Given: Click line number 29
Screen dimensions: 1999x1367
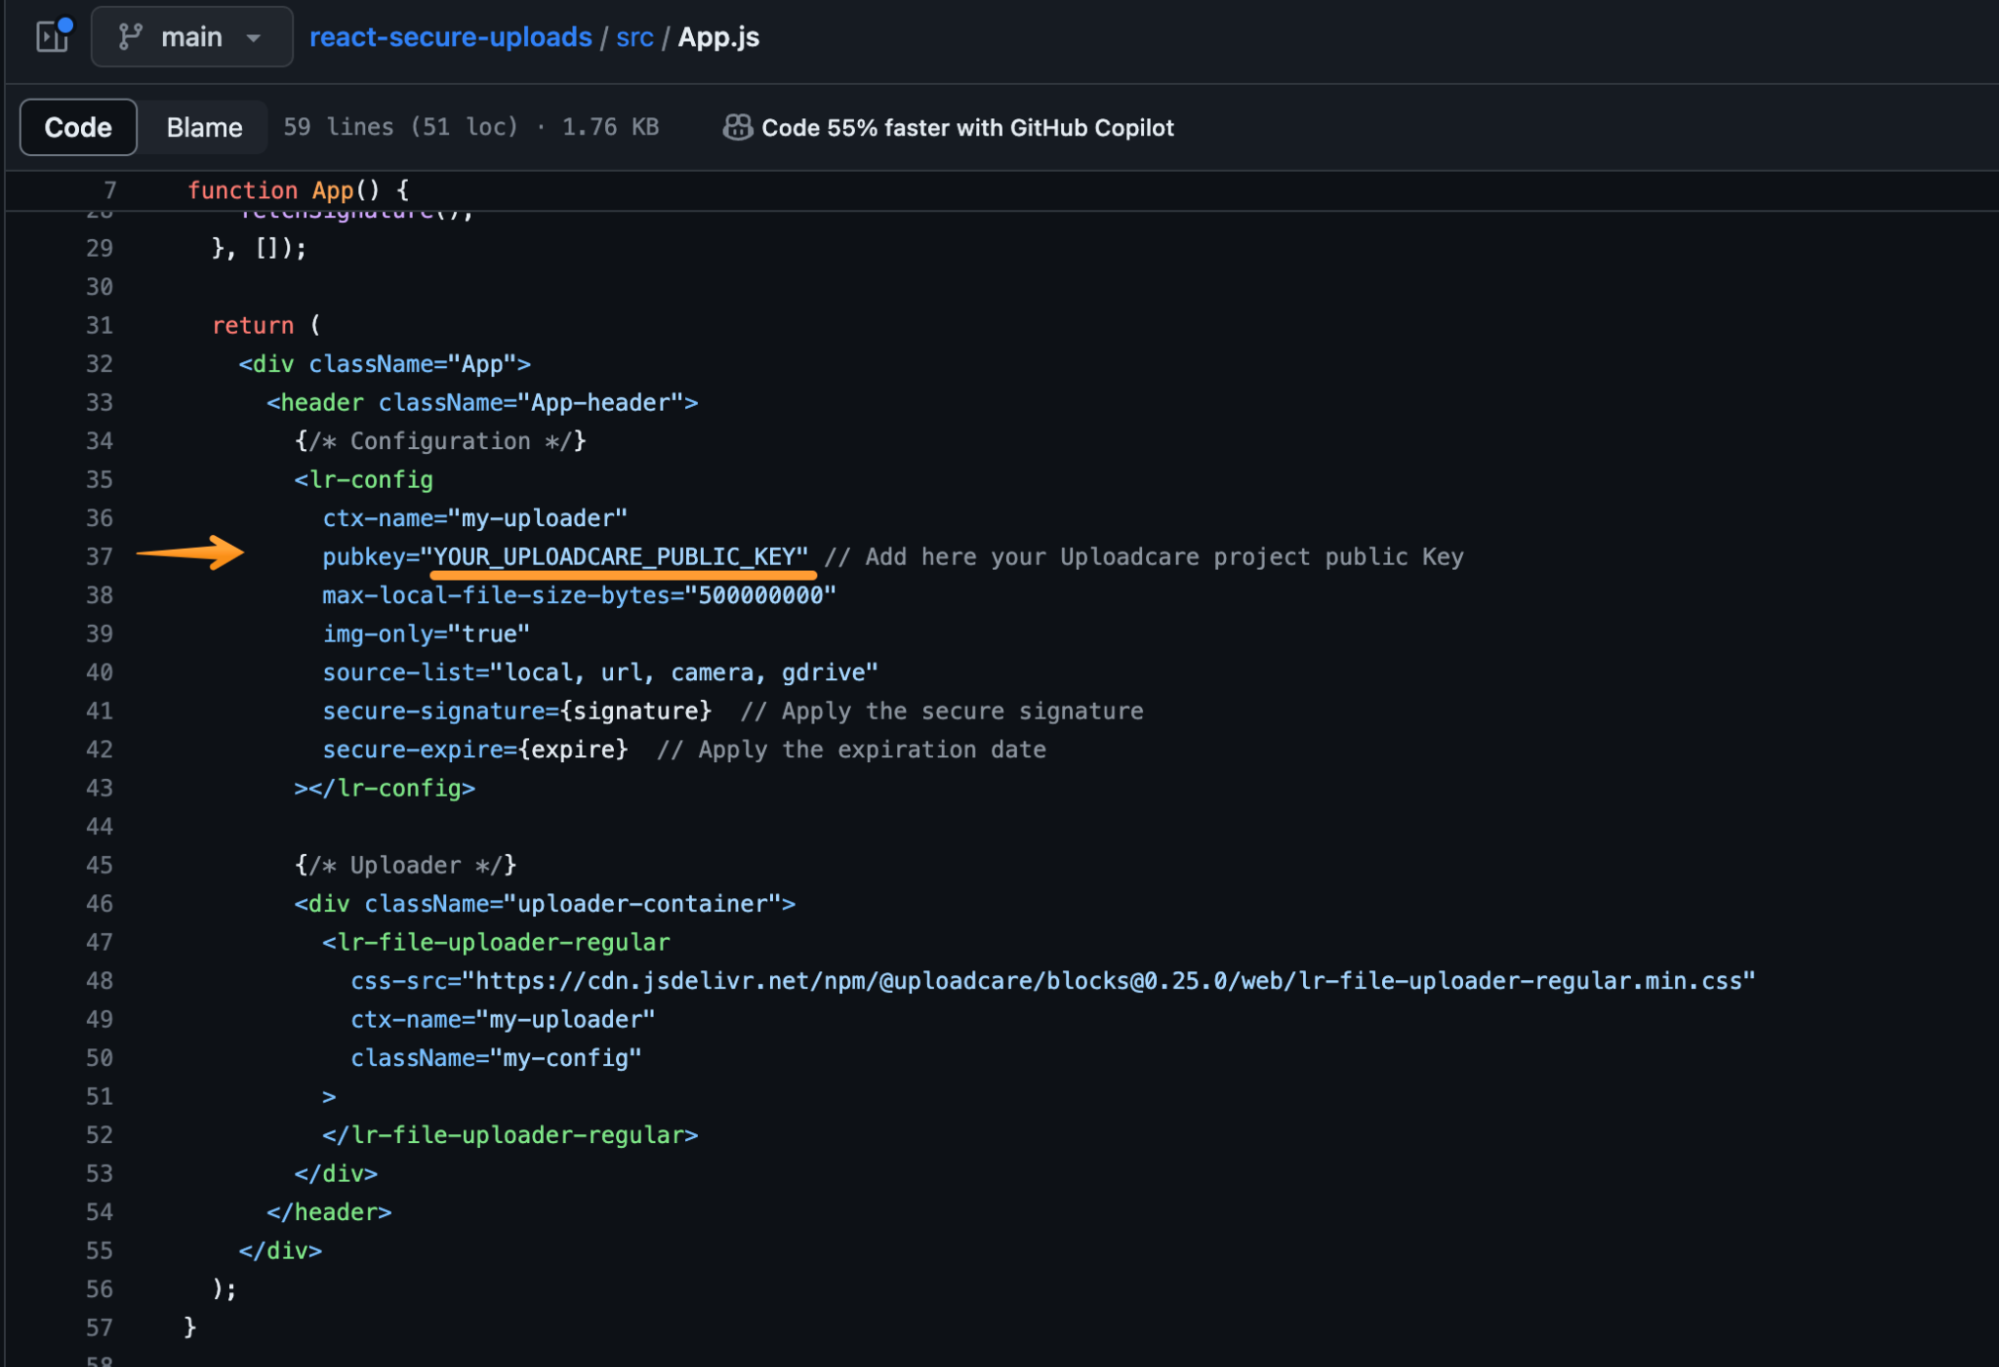Looking at the screenshot, I should tap(100, 248).
